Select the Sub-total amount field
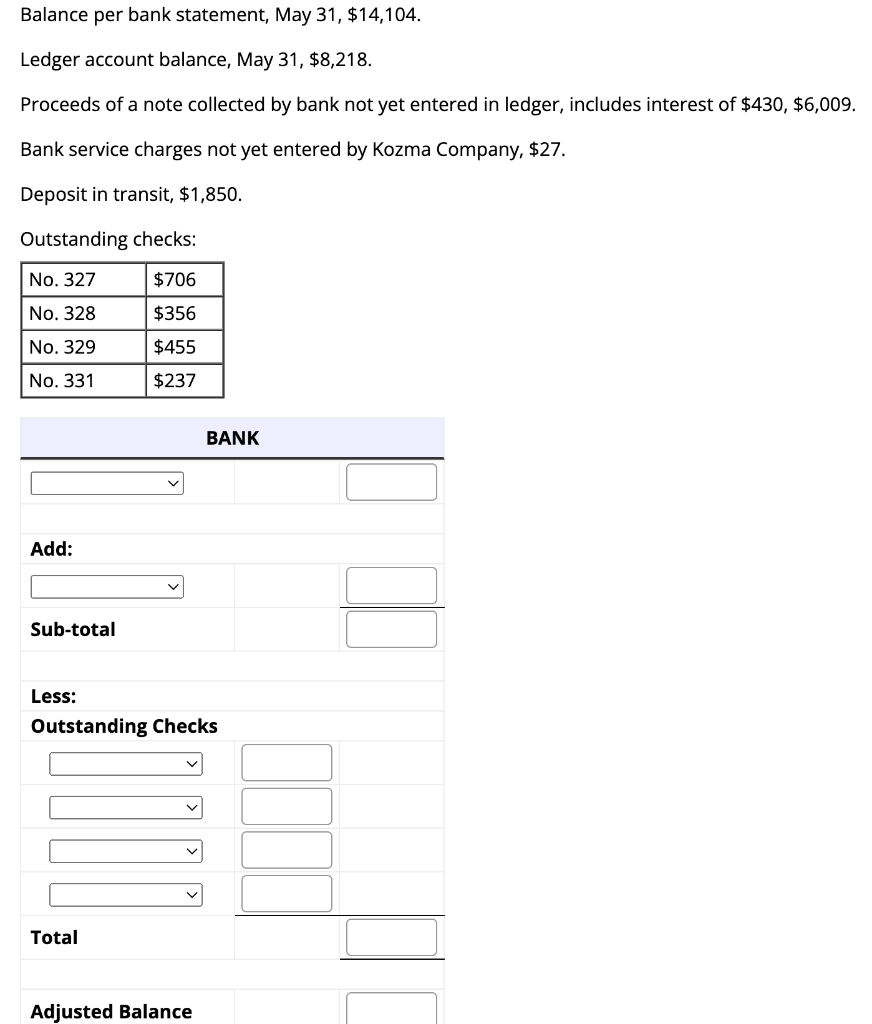 click(x=391, y=629)
